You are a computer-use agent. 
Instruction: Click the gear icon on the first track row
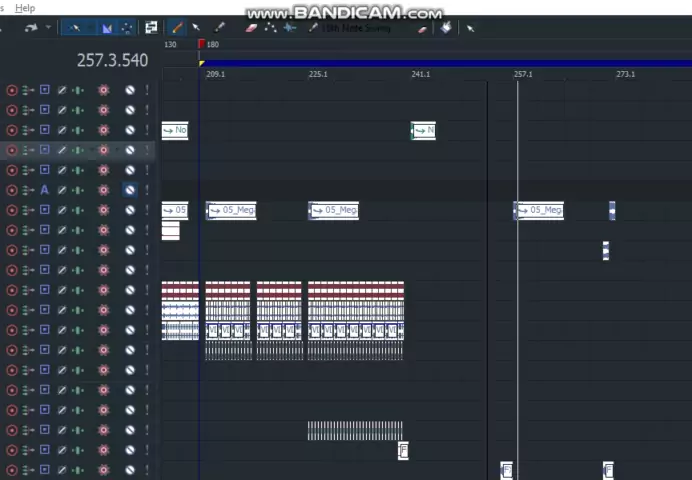pyautogui.click(x=103, y=90)
